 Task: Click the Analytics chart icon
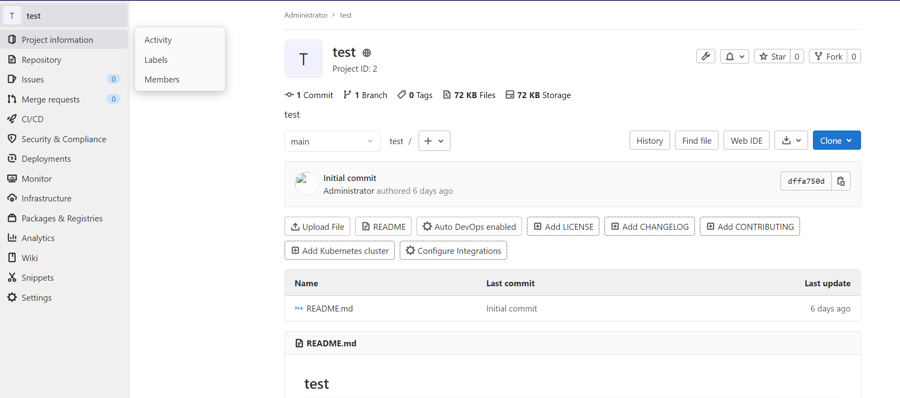(11, 238)
